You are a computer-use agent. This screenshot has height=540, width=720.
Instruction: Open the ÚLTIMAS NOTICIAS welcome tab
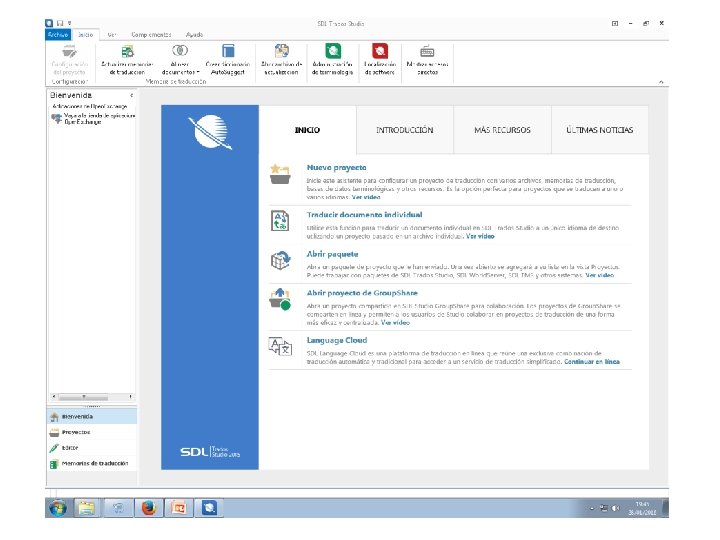click(x=600, y=130)
